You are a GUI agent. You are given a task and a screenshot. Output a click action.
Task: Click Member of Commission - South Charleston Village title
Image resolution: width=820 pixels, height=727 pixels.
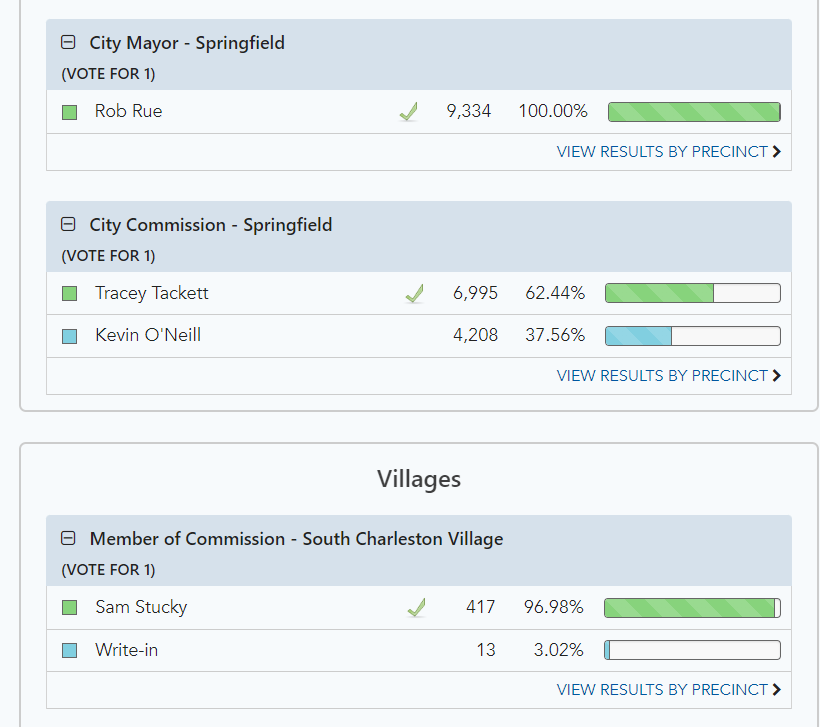coord(297,539)
